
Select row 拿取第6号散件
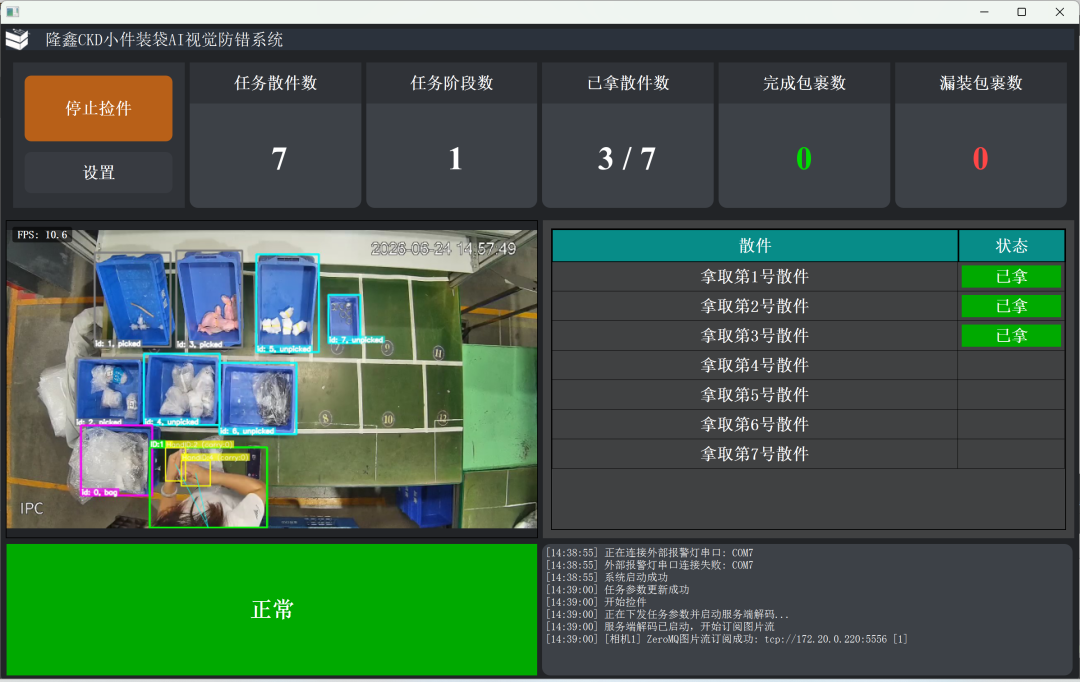(808, 424)
